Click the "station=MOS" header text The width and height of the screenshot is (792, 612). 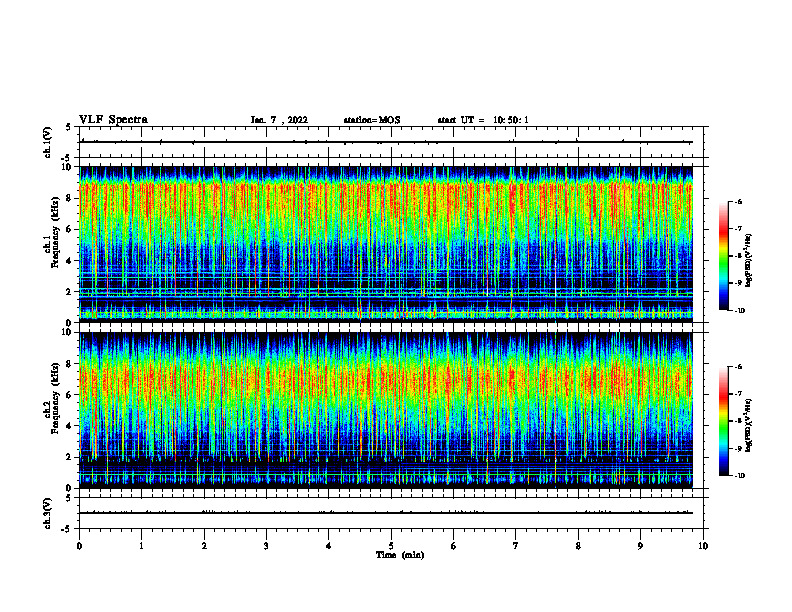372,120
